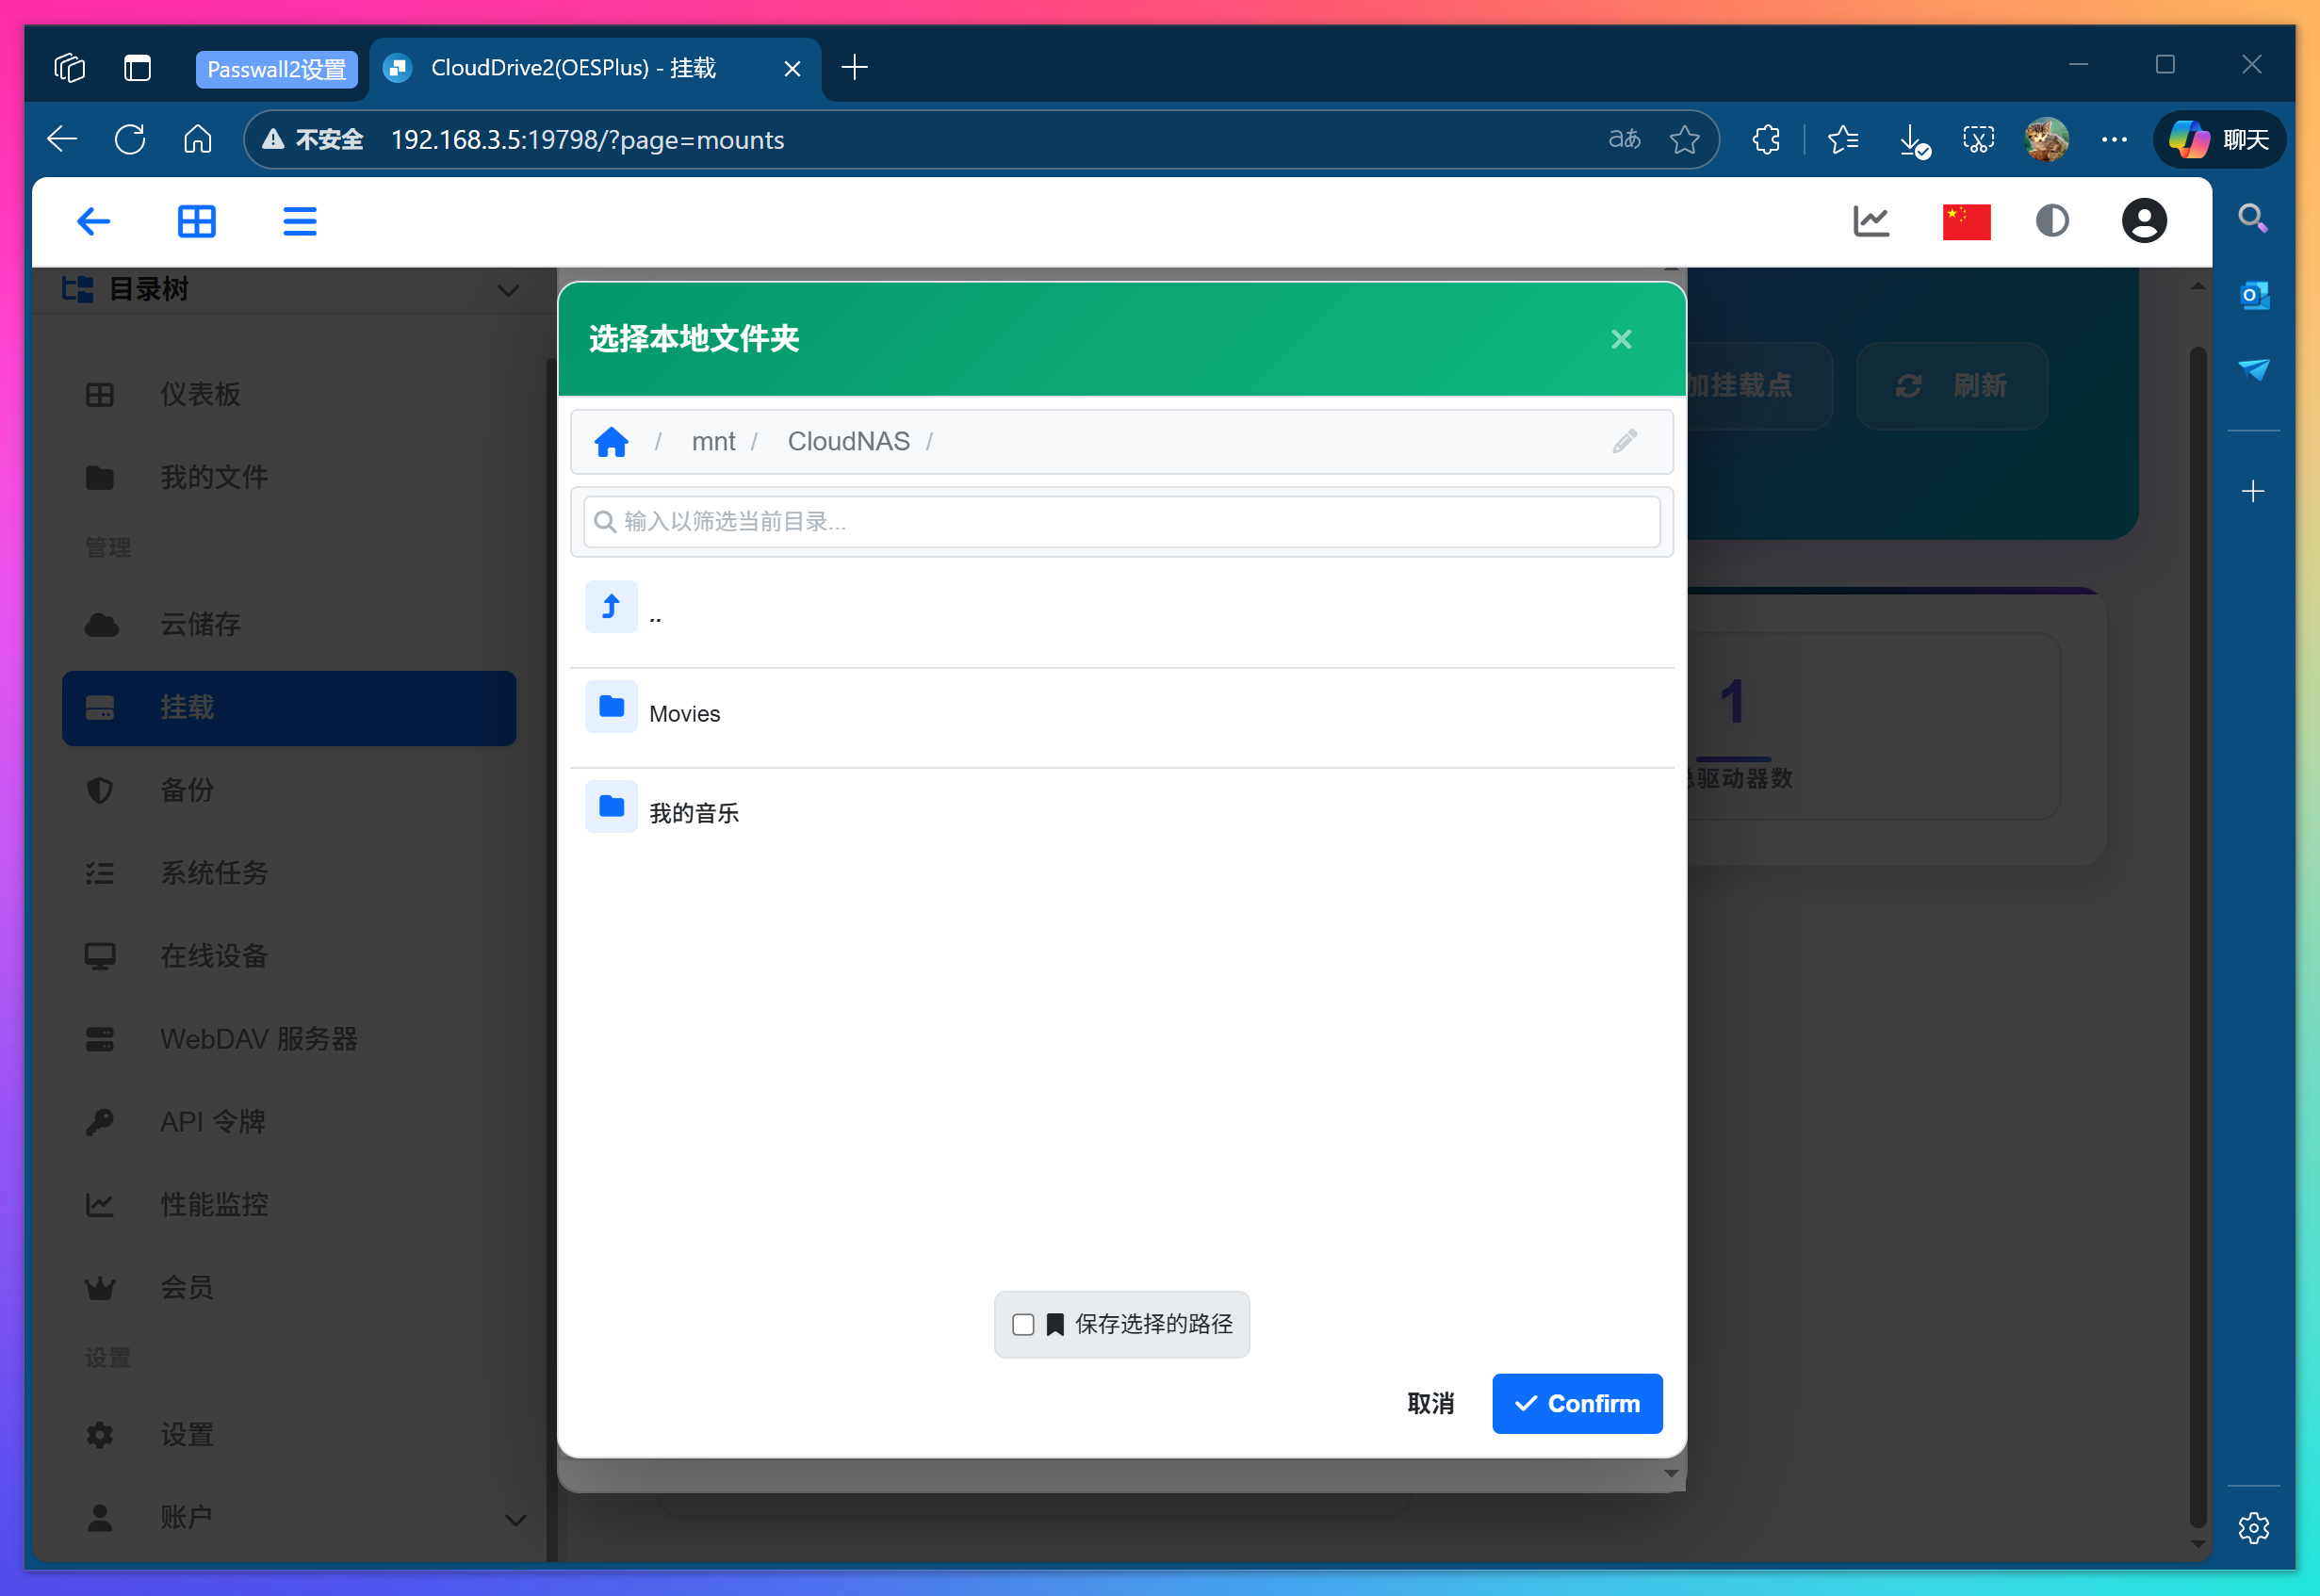
Task: Switch to the Passwall2 settings tab
Action: (x=276, y=69)
